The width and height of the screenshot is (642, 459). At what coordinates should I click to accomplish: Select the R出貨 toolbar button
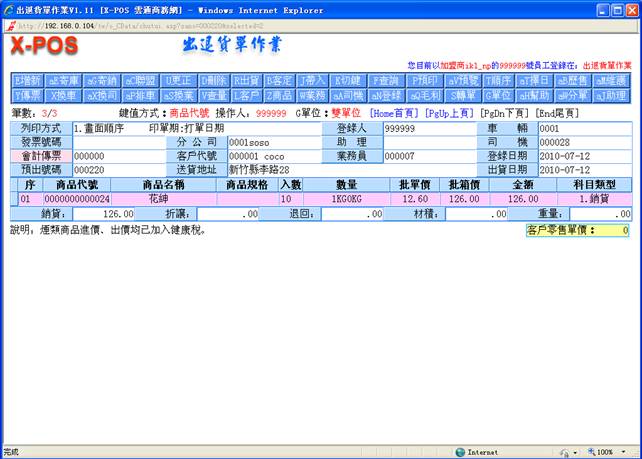247,81
